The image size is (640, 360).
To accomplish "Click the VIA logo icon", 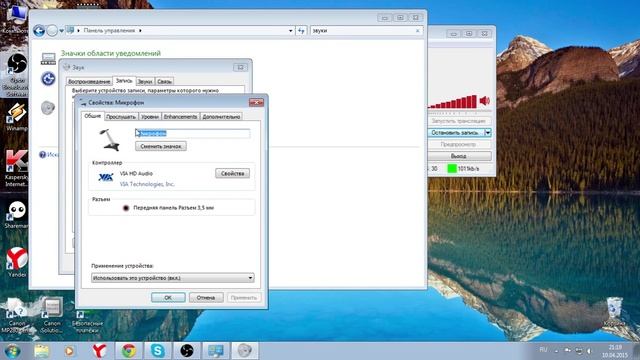I will click(105, 178).
